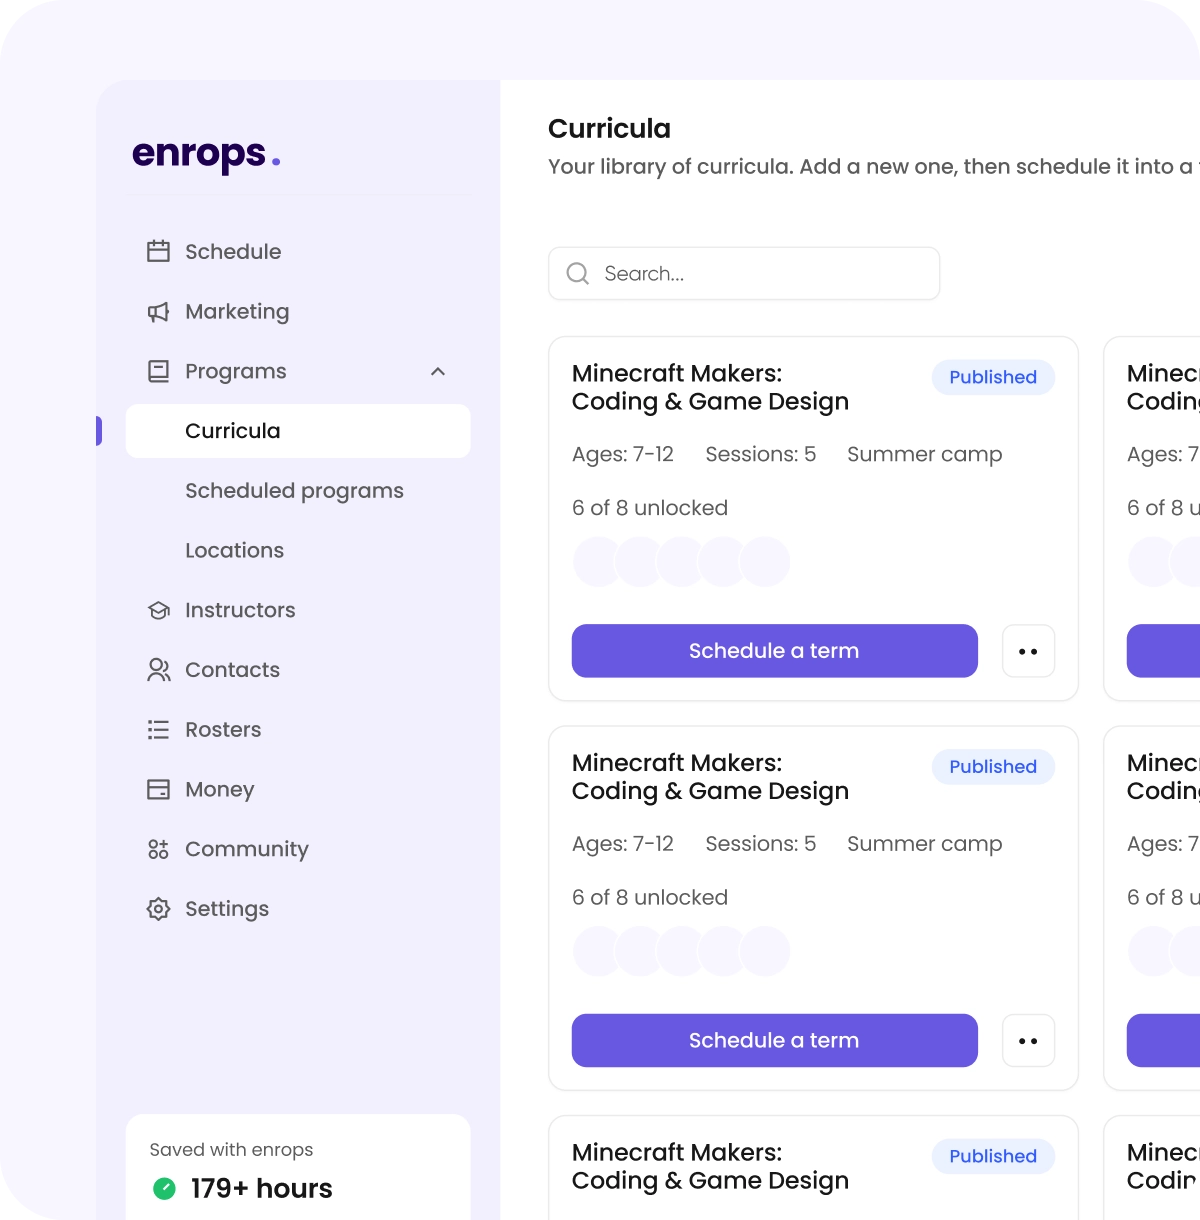Open first Minecraft Makers card title

[710, 388]
